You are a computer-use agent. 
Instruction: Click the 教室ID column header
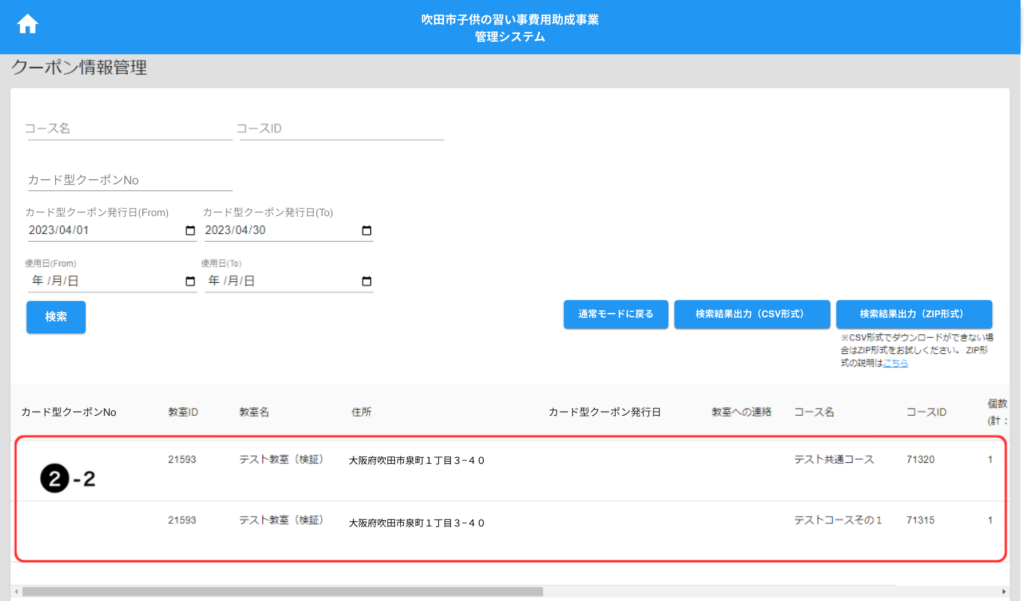183,412
